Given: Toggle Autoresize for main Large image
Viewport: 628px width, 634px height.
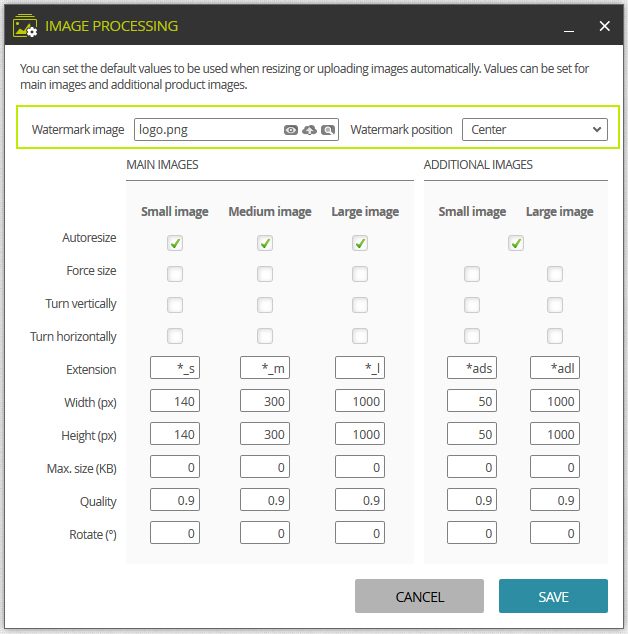Looking at the screenshot, I should point(360,243).
